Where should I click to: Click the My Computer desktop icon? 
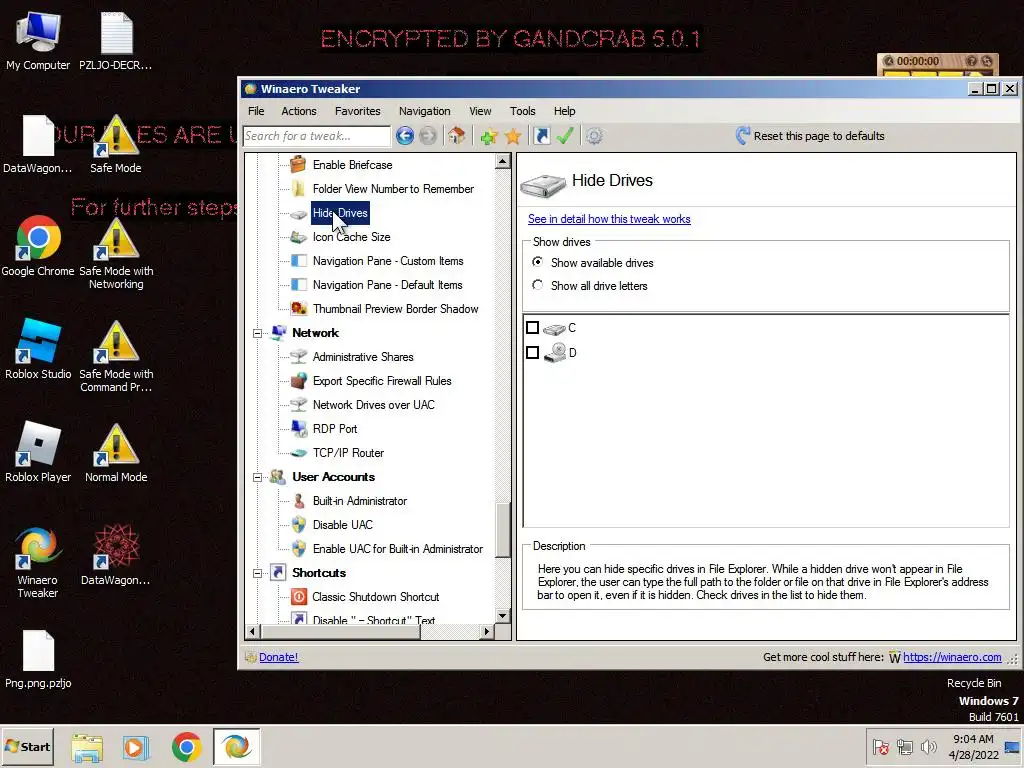pos(38,42)
